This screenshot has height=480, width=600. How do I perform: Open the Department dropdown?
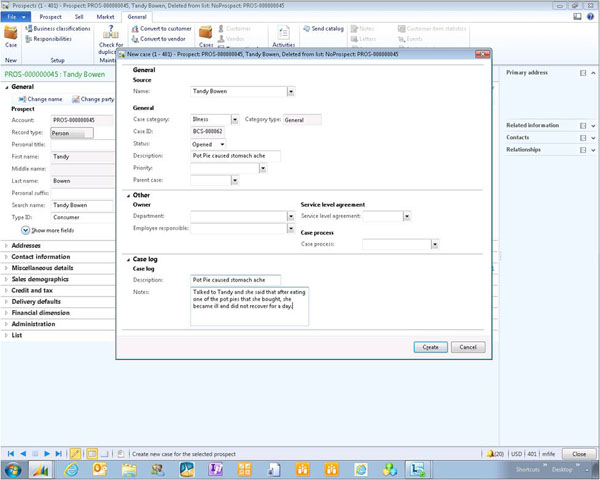[292, 216]
